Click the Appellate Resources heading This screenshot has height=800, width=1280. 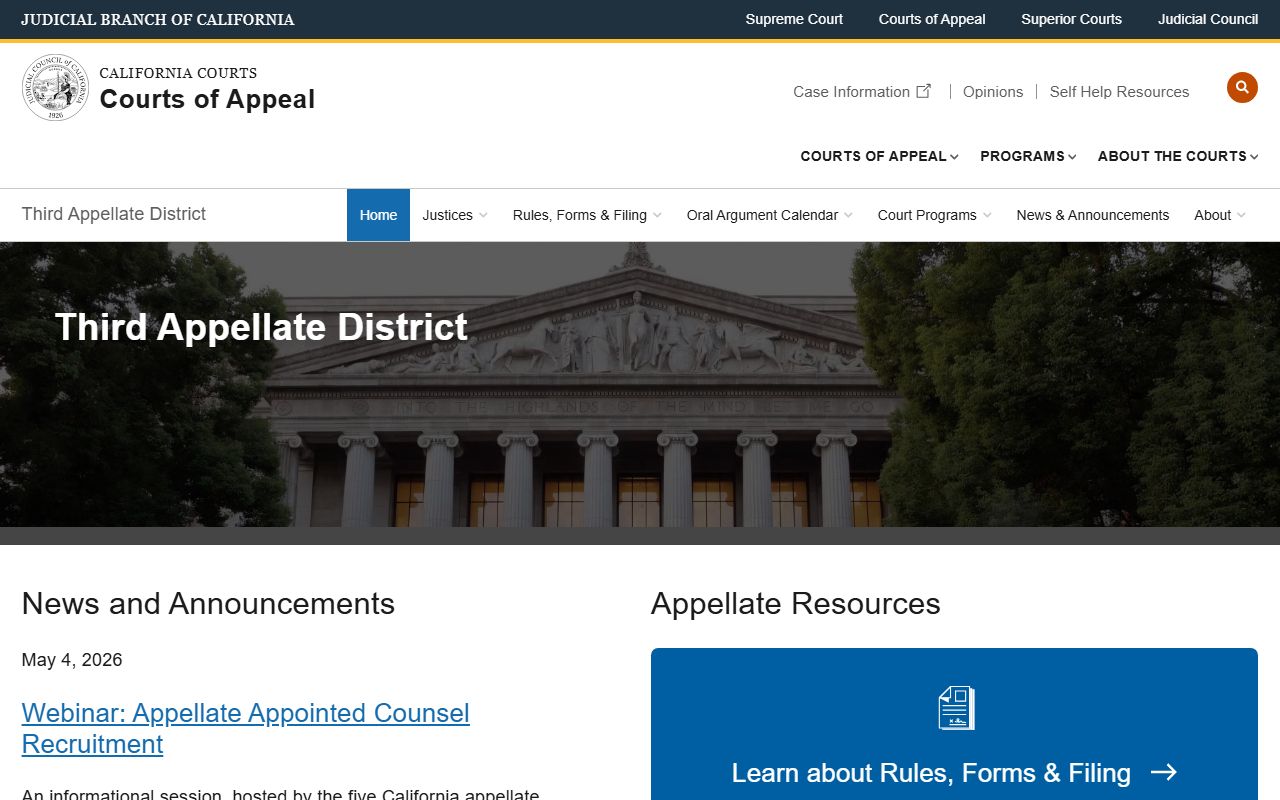pyautogui.click(x=795, y=603)
